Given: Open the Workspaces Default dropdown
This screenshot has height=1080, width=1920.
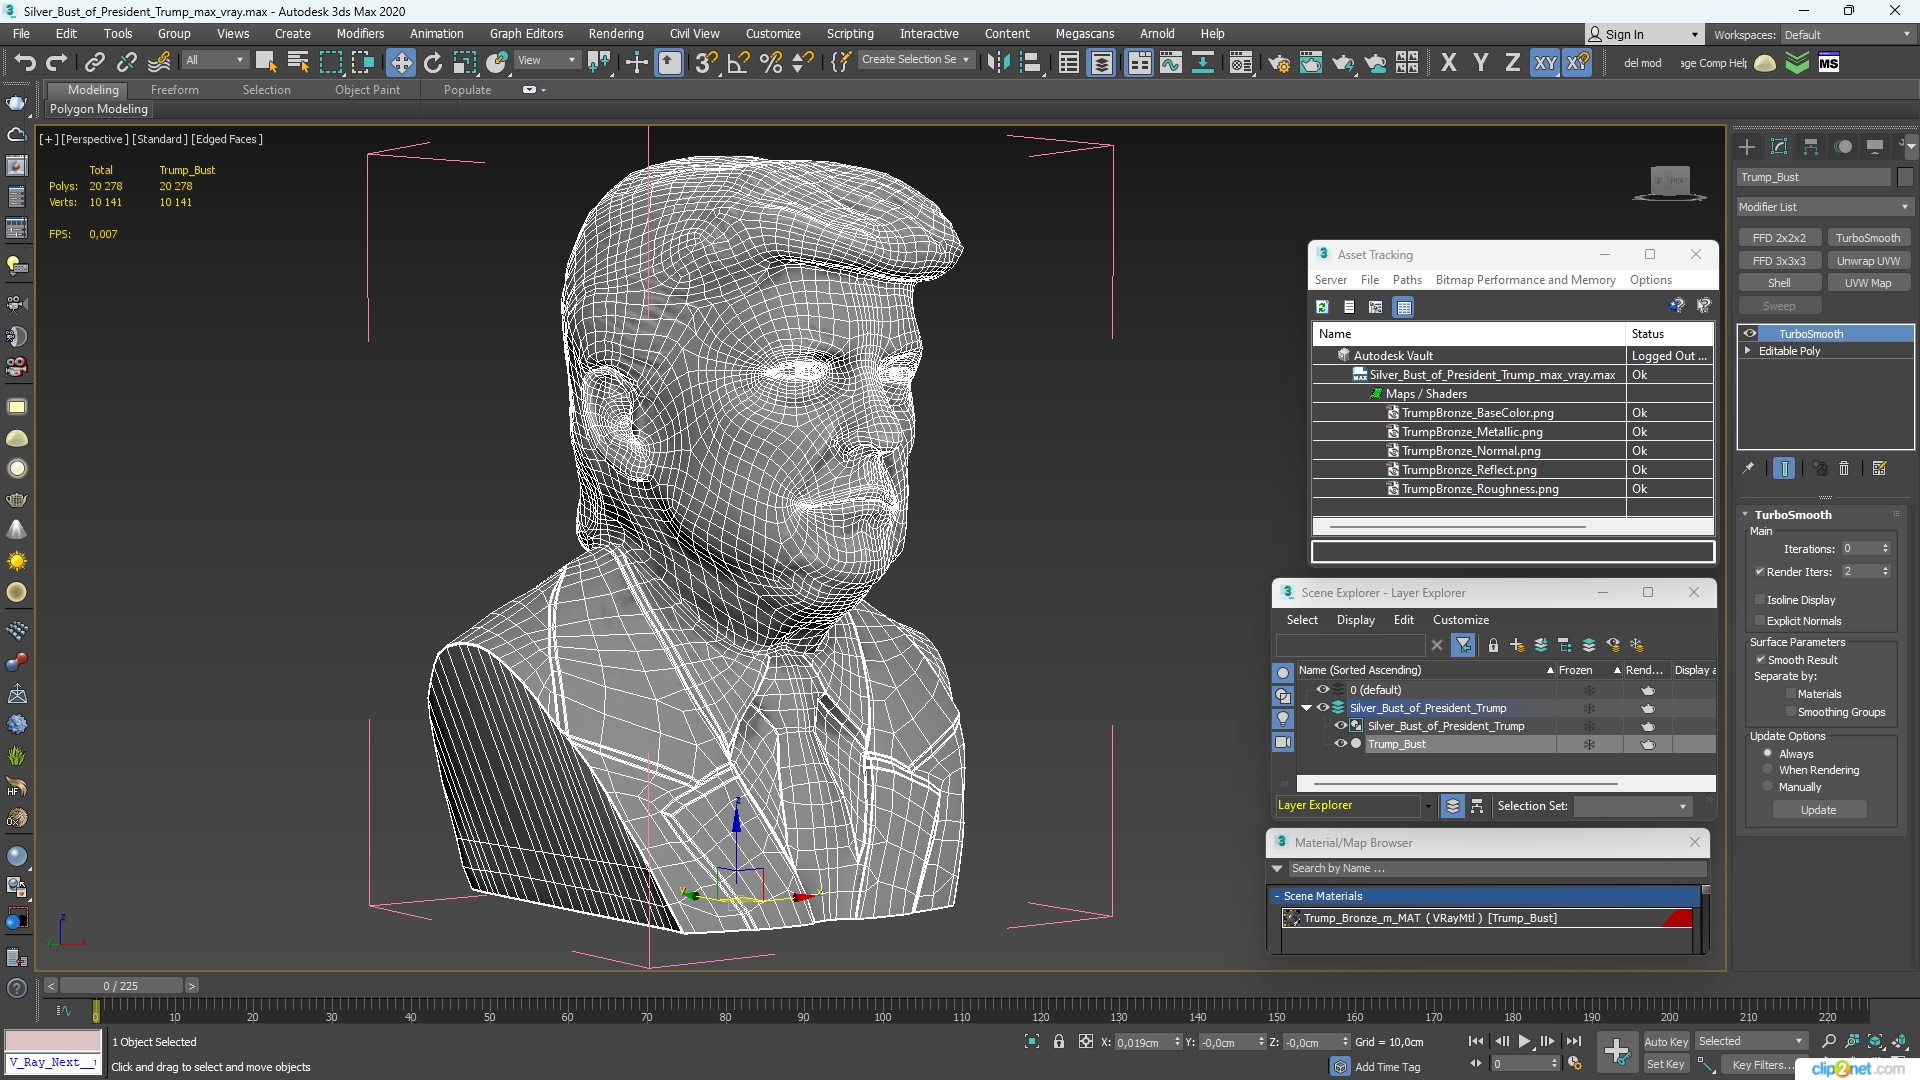Looking at the screenshot, I should [1847, 35].
